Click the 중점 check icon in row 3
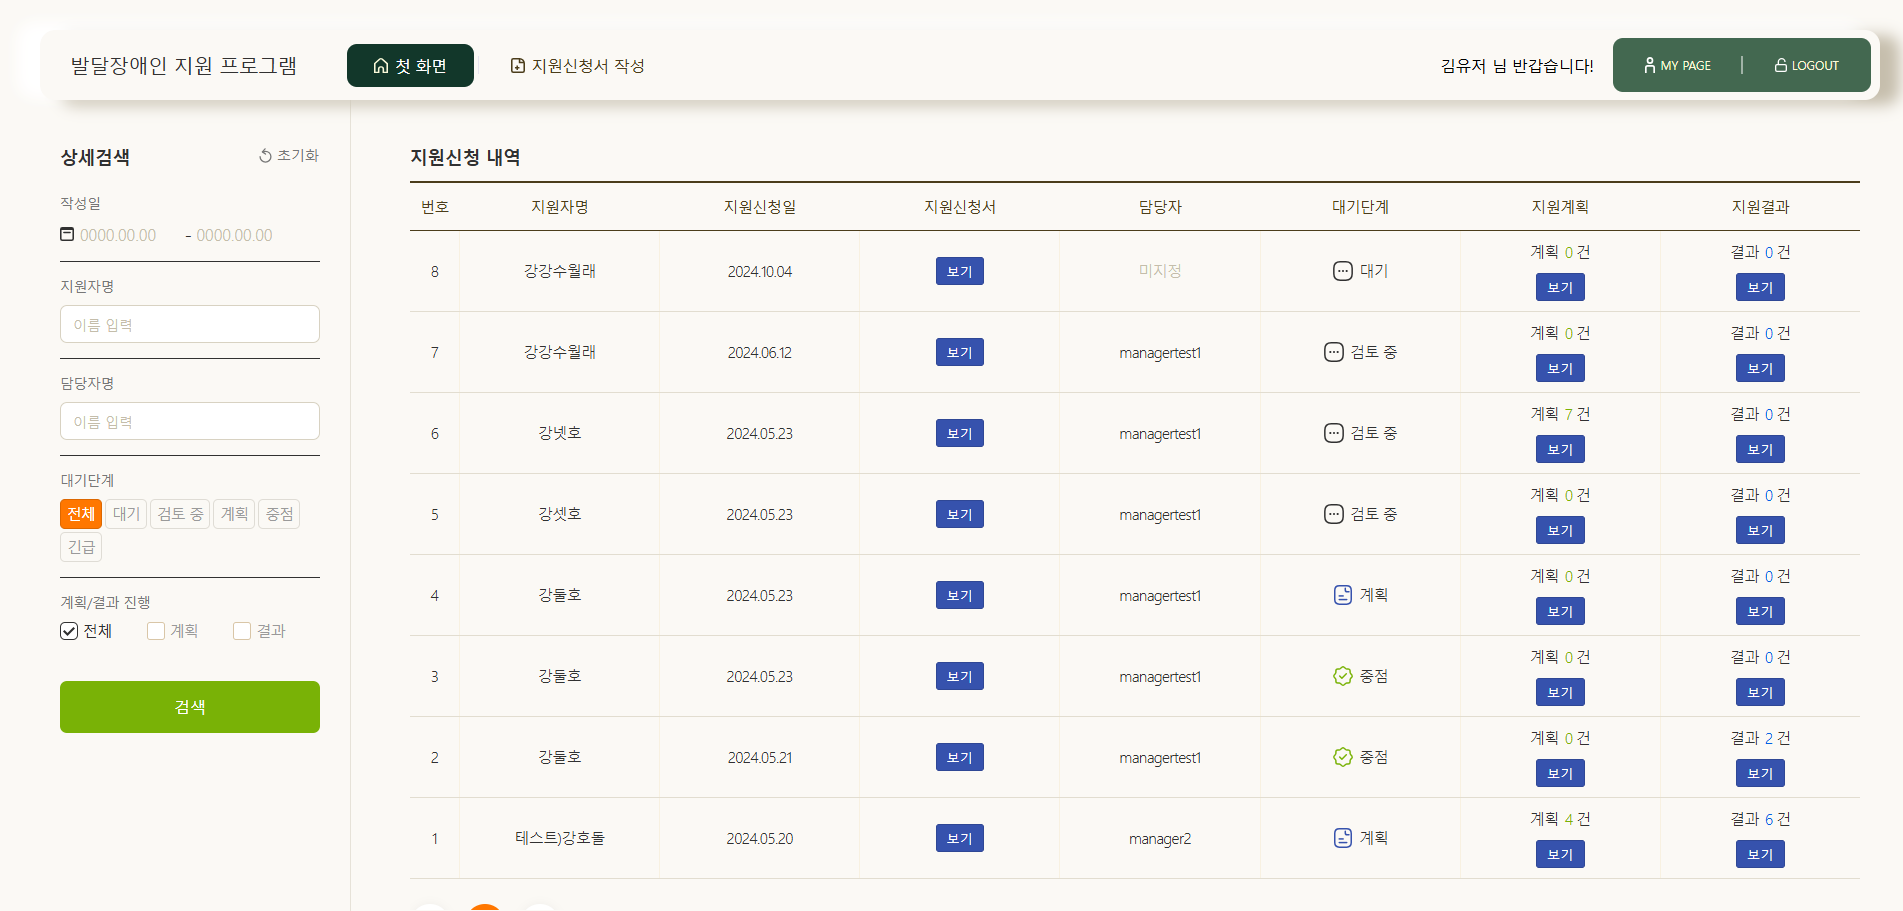Screen dimensions: 1903x911 click(1343, 676)
